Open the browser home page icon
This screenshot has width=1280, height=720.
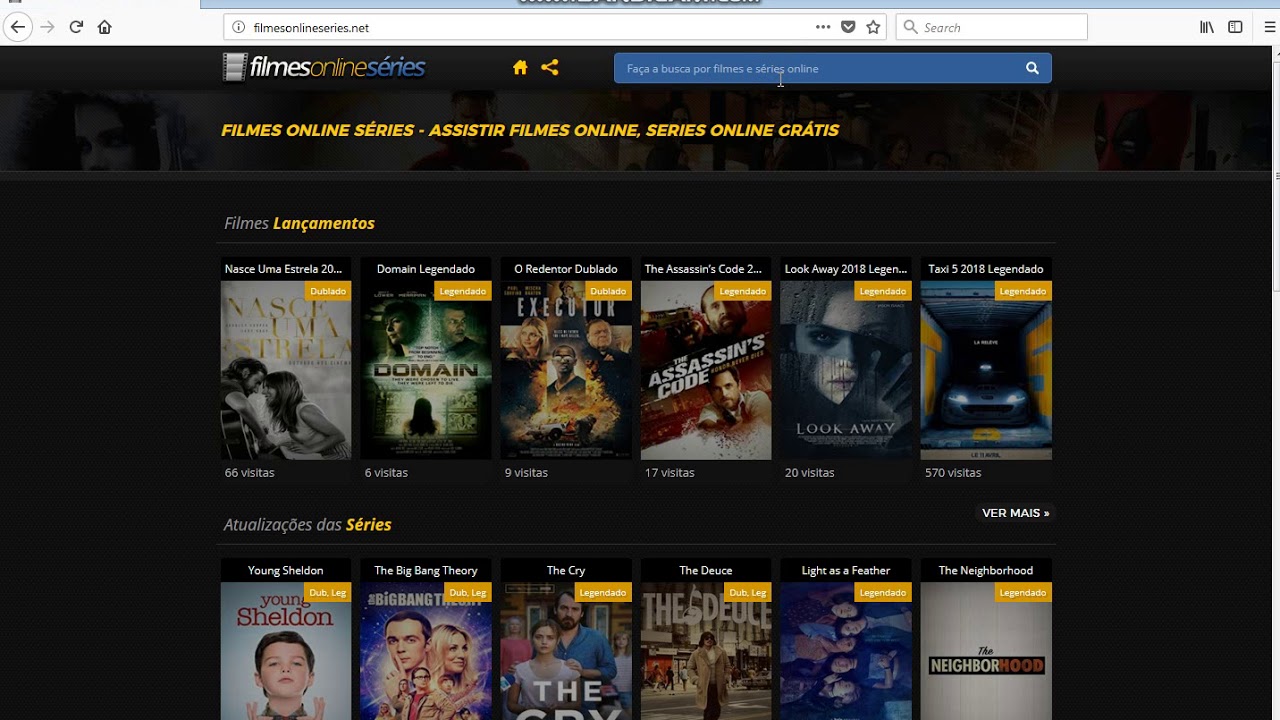pyautogui.click(x=105, y=27)
